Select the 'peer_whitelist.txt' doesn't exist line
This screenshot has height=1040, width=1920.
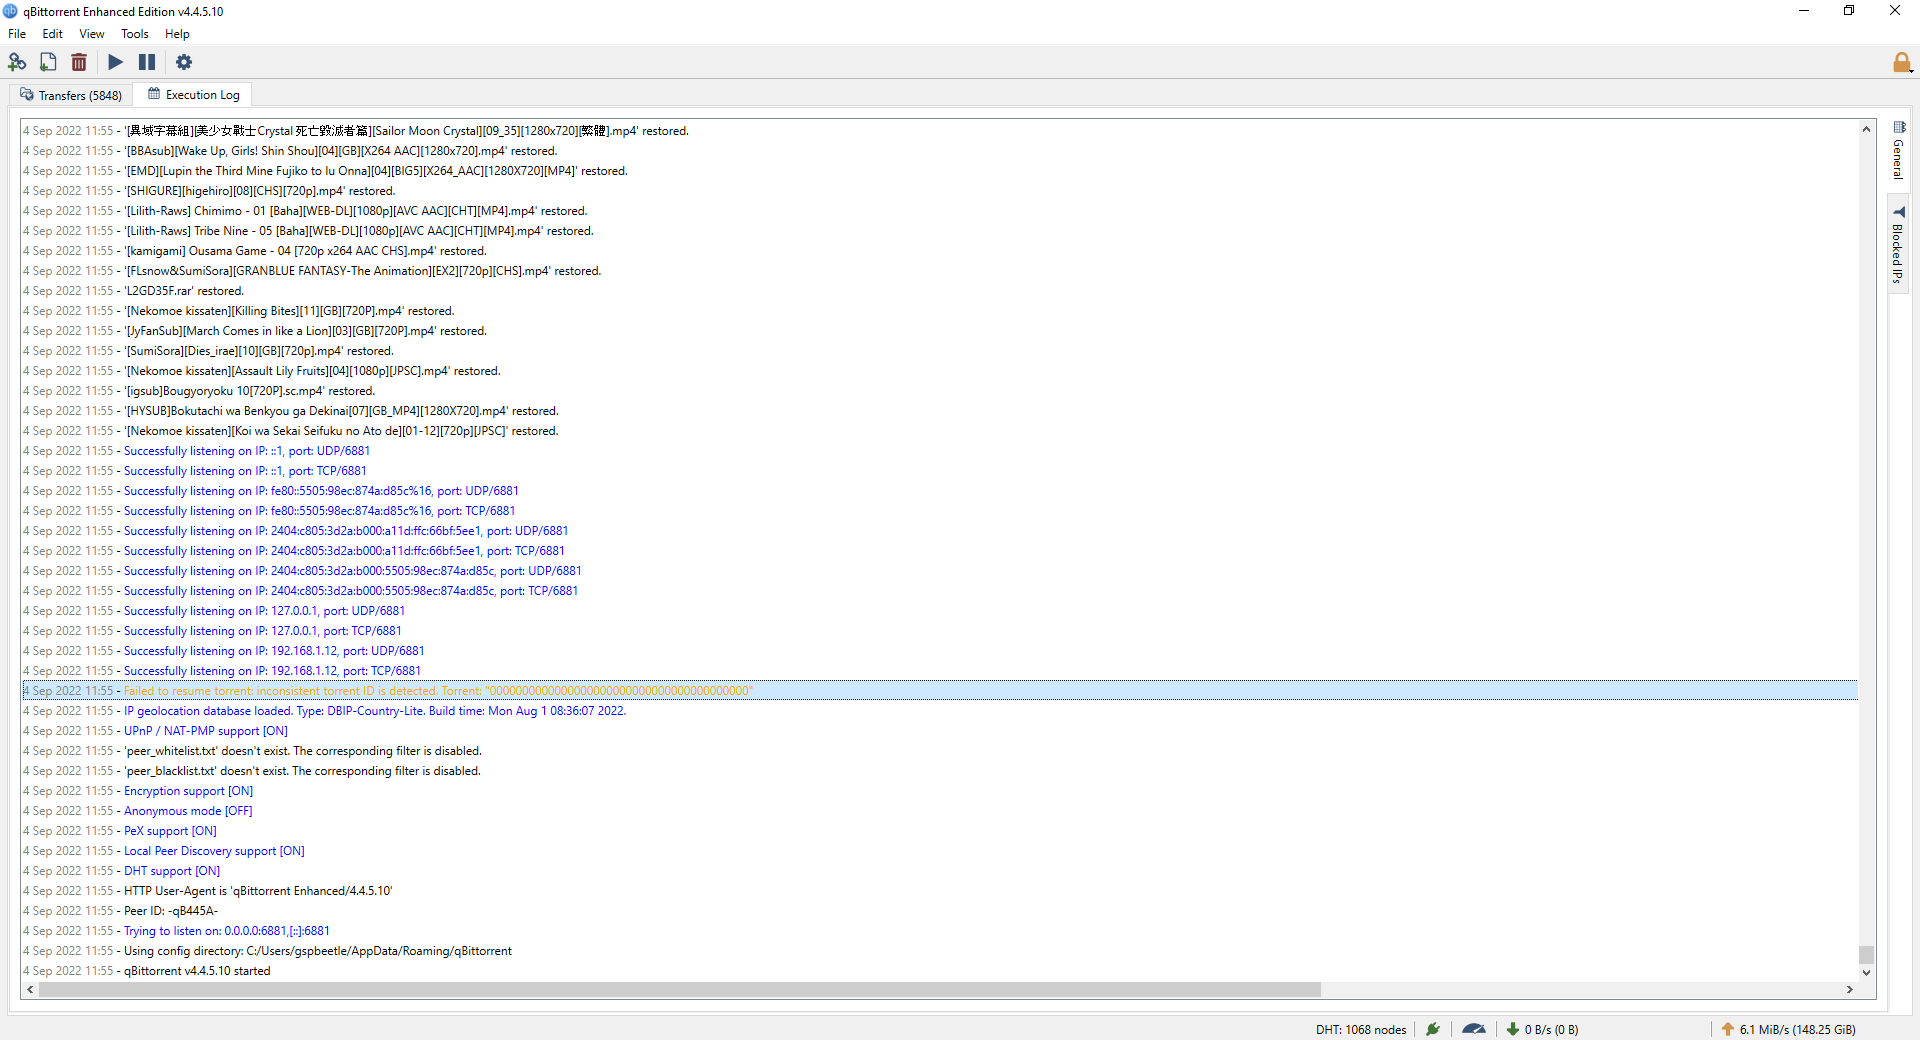(x=939, y=751)
